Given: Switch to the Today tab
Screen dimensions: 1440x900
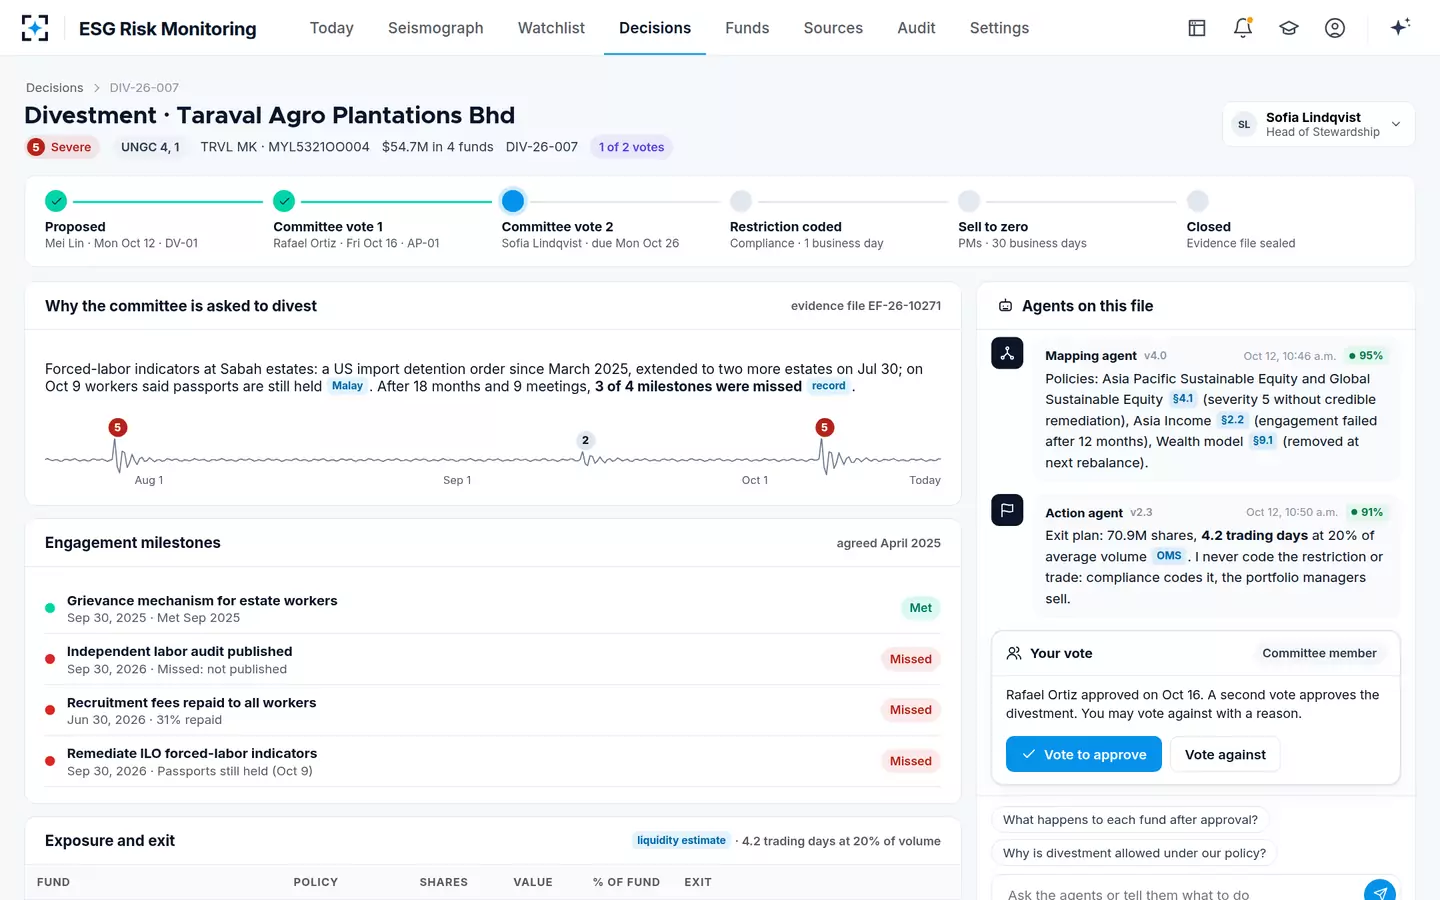Looking at the screenshot, I should pos(332,28).
